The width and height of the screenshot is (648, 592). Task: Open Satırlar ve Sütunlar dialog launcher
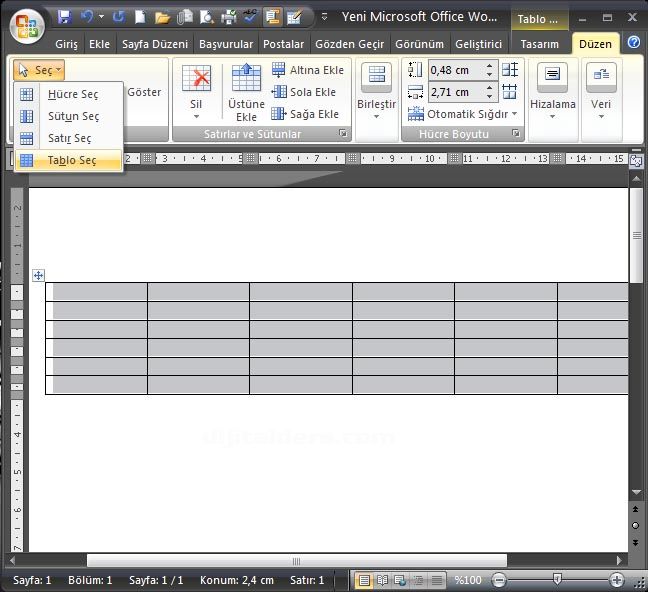pyautogui.click(x=343, y=133)
